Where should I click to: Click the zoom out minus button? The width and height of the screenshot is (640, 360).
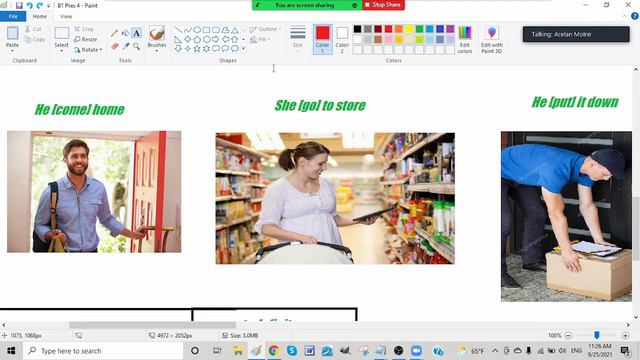pos(568,336)
